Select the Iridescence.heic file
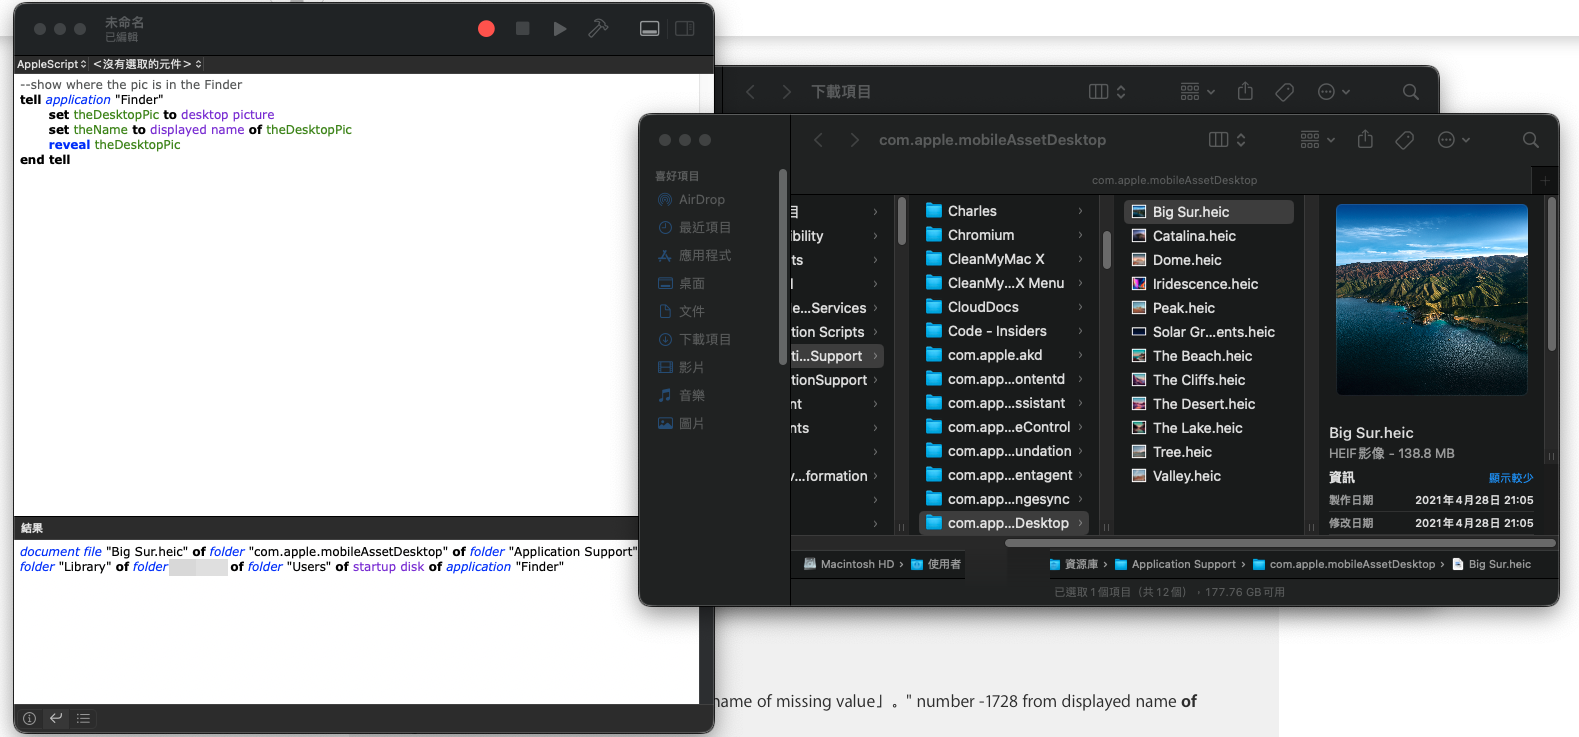The height and width of the screenshot is (737, 1579). (1209, 284)
